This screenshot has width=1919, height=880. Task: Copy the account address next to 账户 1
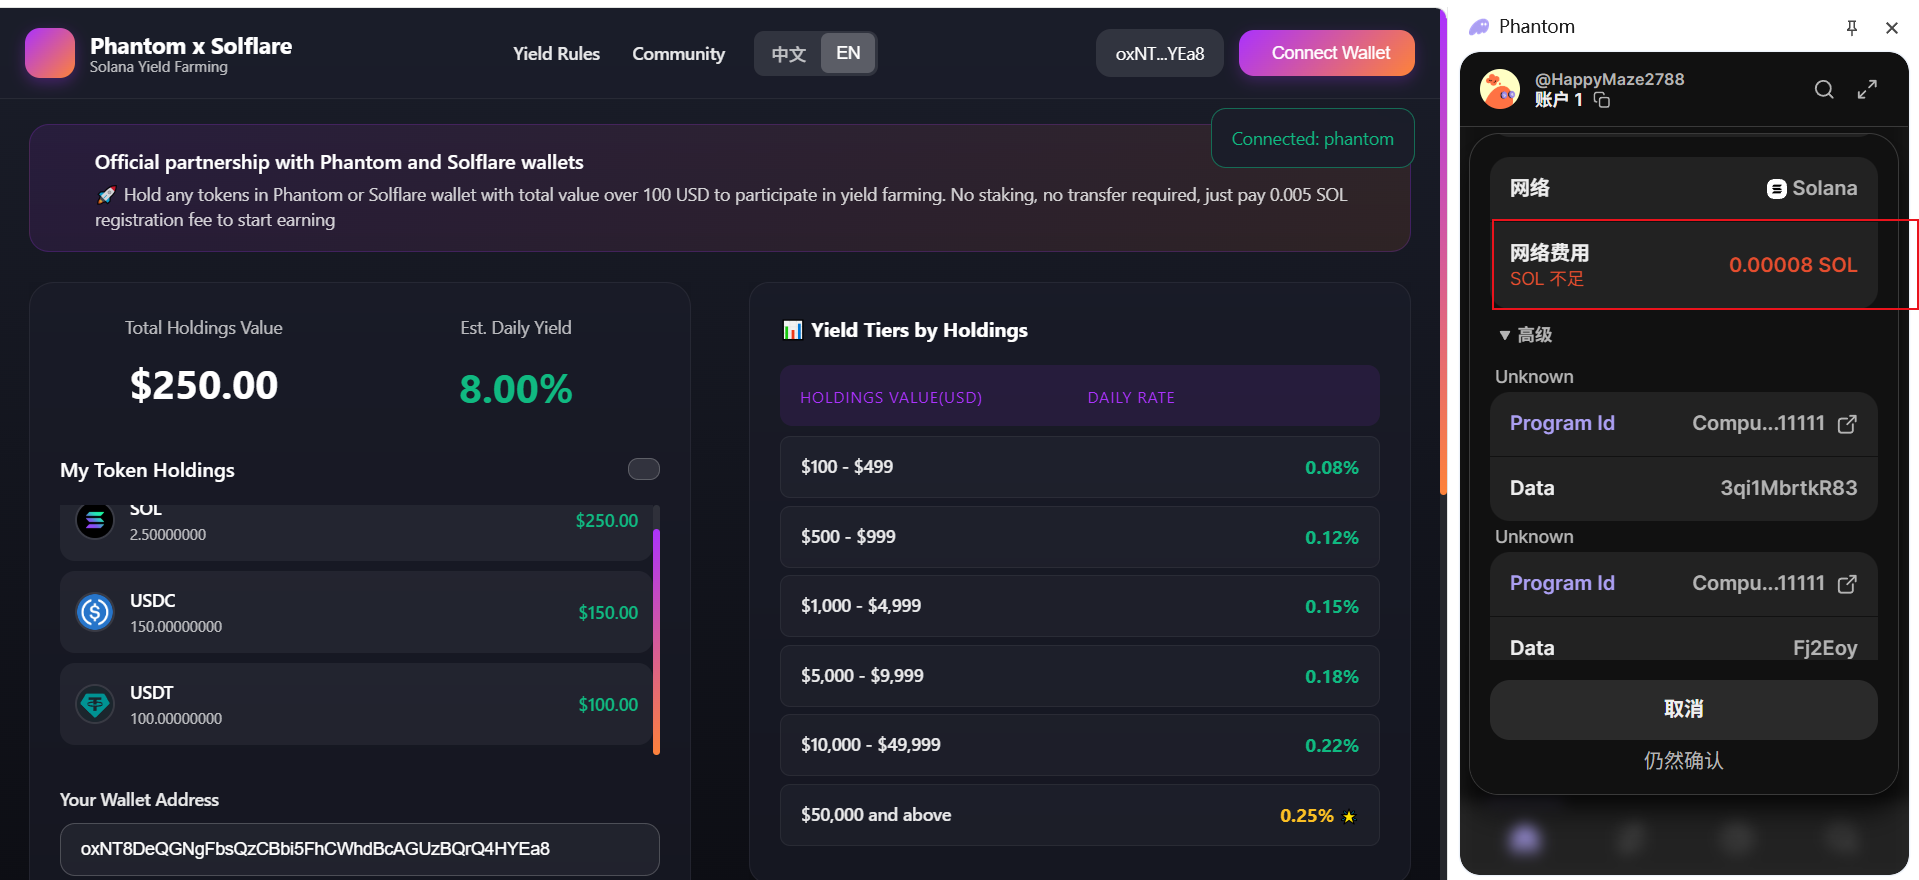(1601, 100)
